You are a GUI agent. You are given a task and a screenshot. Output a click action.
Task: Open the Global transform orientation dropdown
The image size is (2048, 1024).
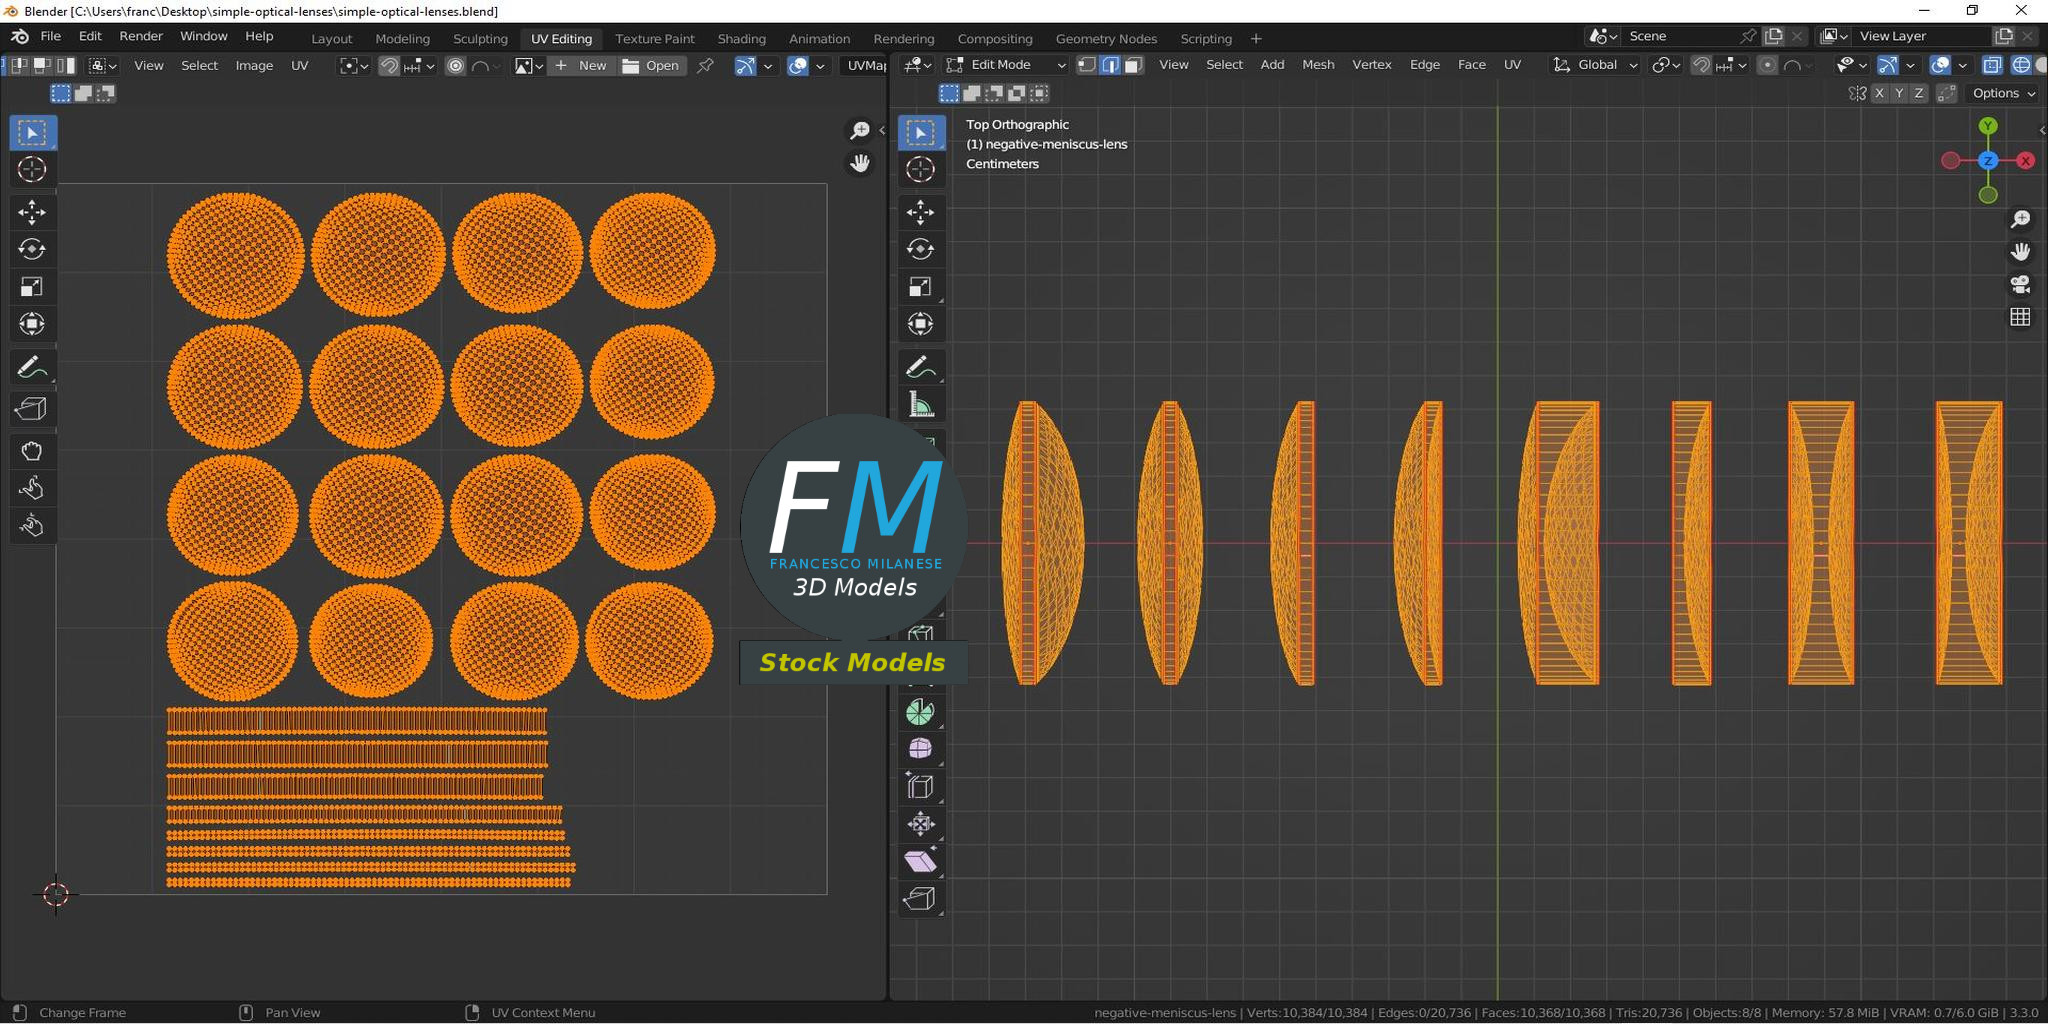point(1595,64)
